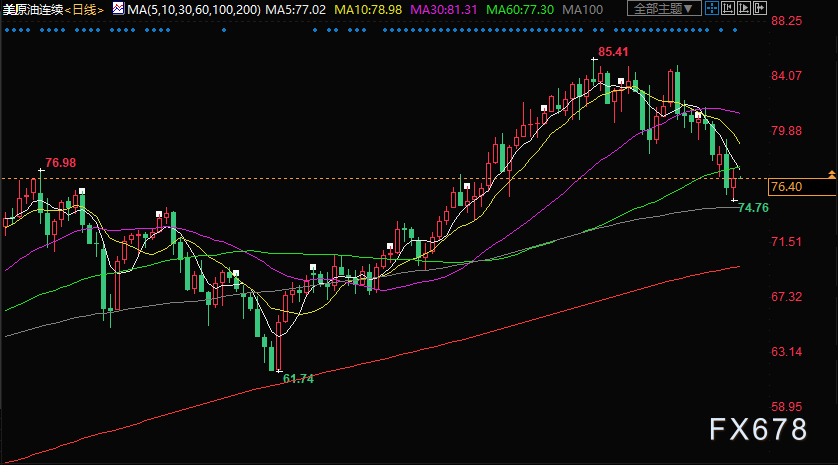Select the MA5:77.02 value
This screenshot has height=465, width=838.
[x=296, y=10]
